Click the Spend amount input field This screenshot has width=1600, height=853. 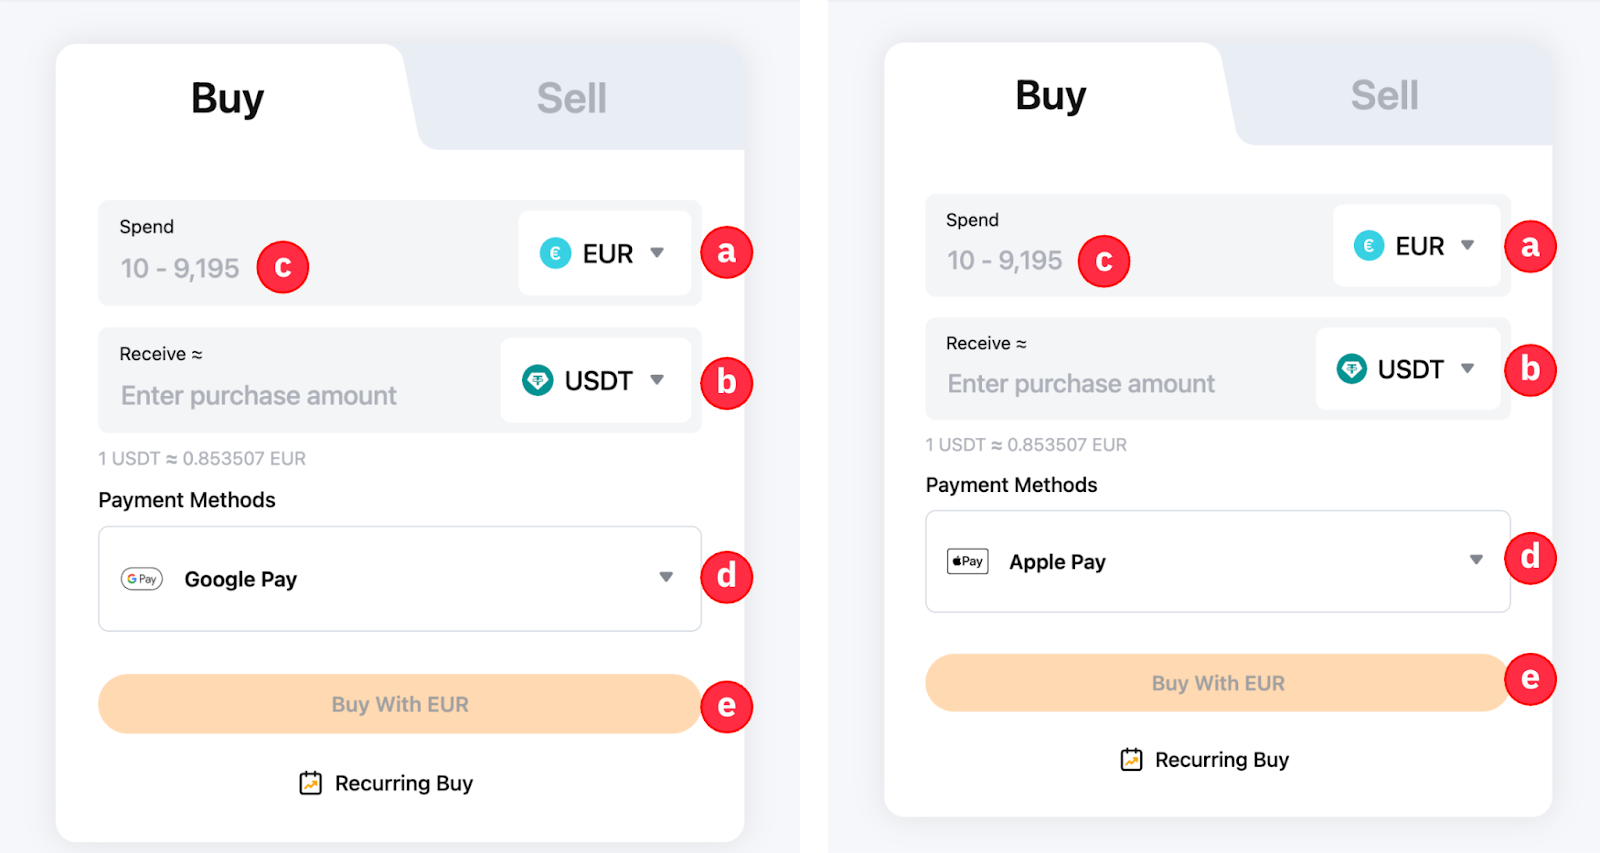tap(200, 268)
